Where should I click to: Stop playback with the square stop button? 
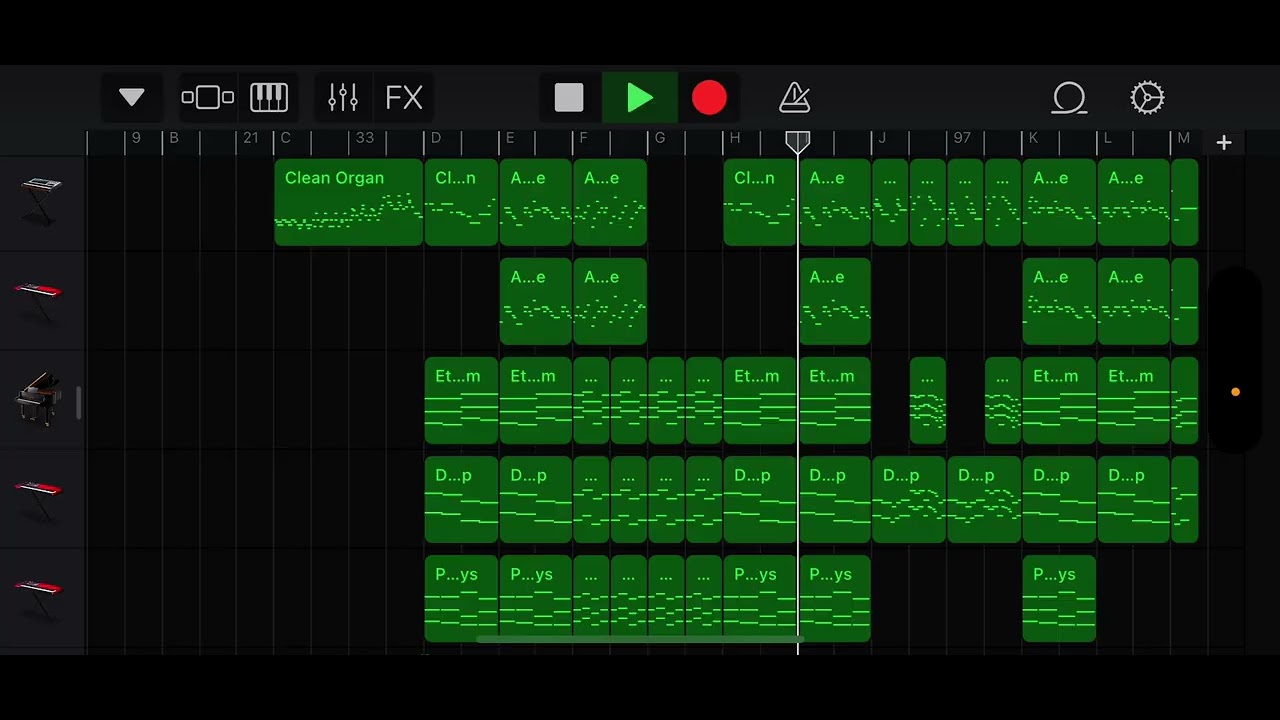pos(569,98)
